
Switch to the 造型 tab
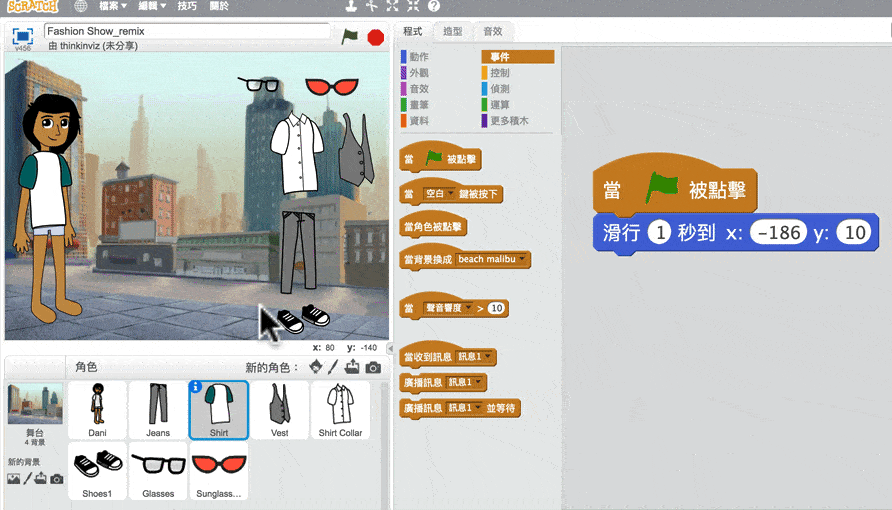pyautogui.click(x=453, y=31)
